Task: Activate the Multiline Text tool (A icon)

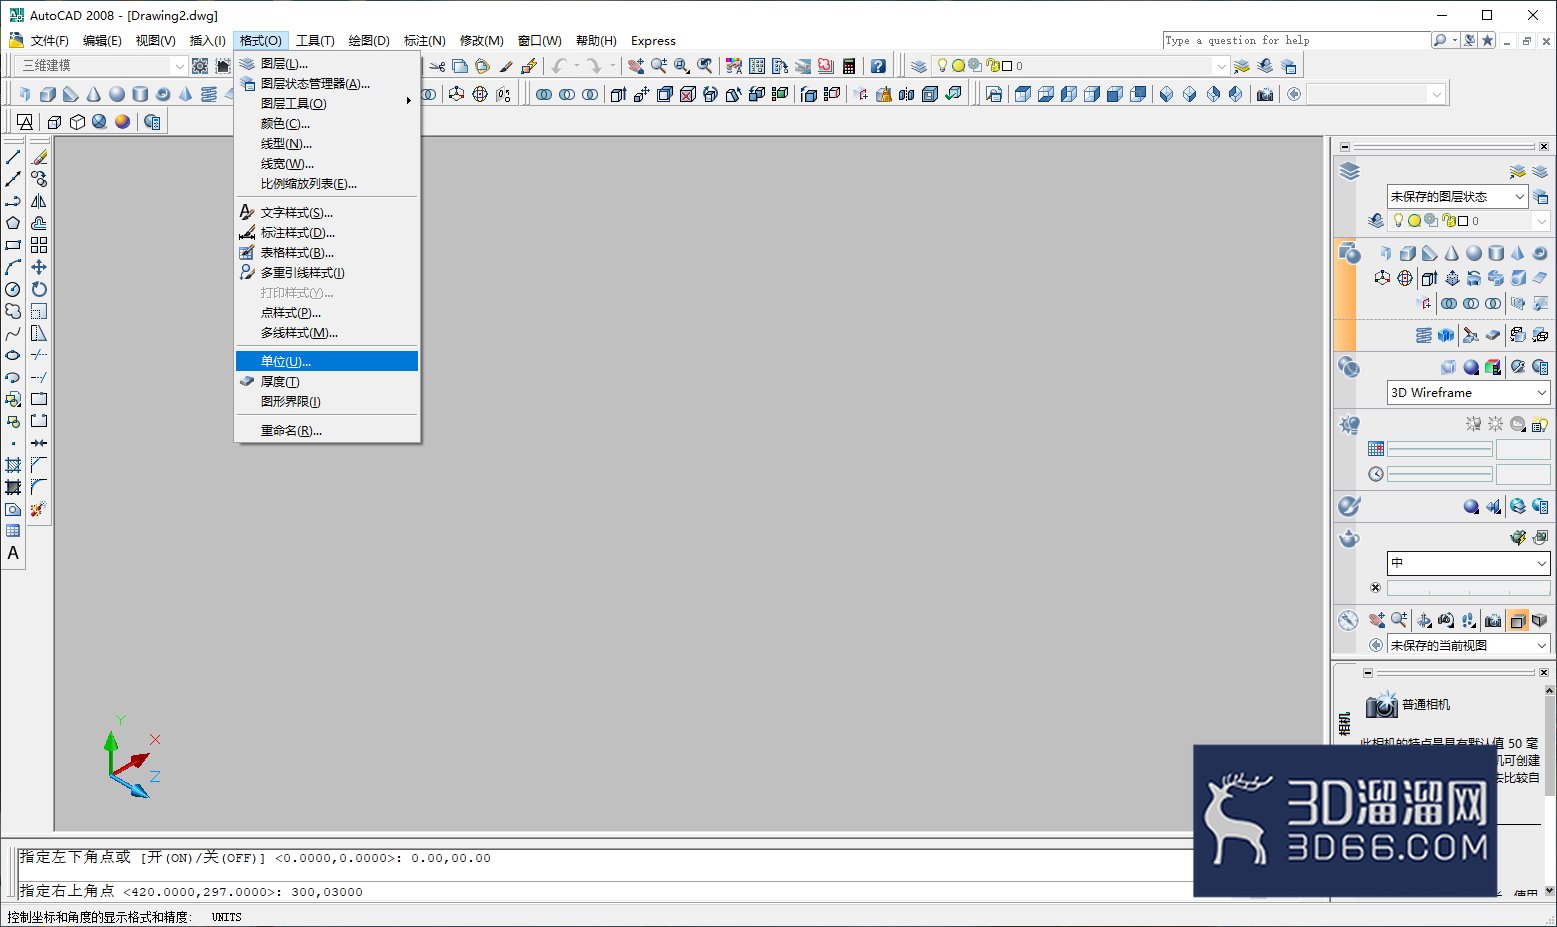Action: click(x=13, y=553)
